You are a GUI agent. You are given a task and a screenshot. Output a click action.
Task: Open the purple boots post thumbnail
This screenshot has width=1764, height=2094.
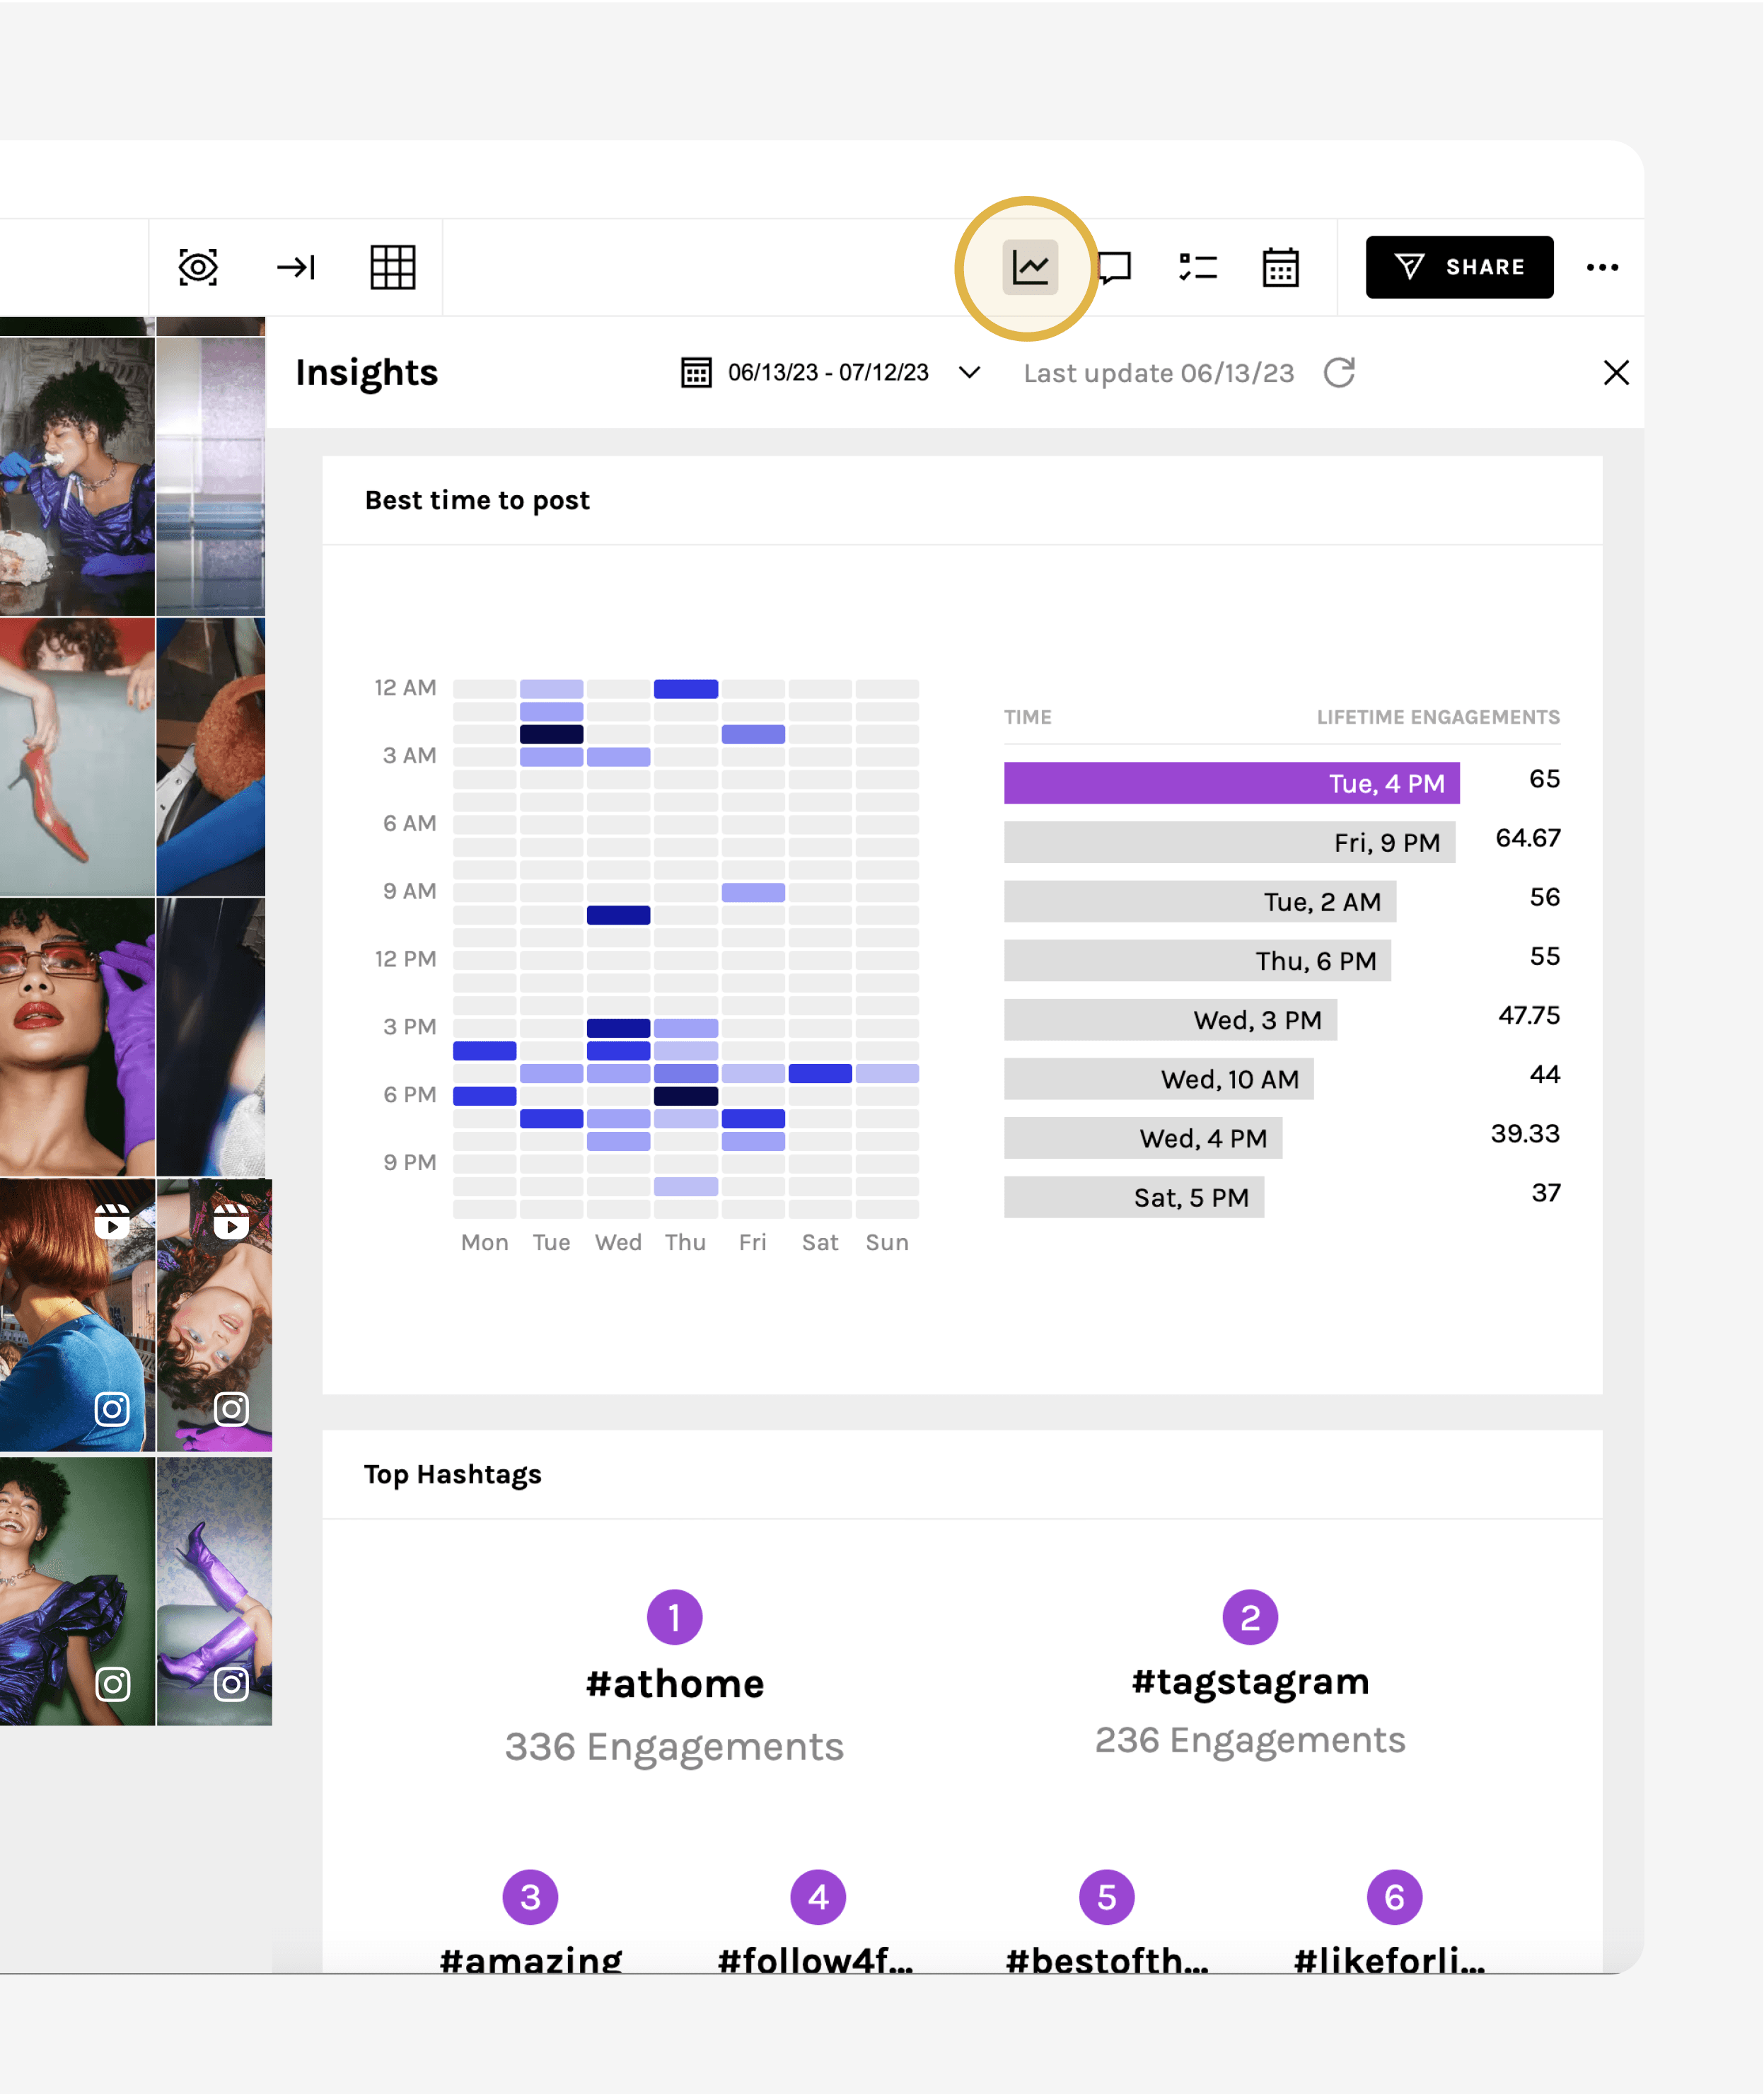pos(214,1590)
